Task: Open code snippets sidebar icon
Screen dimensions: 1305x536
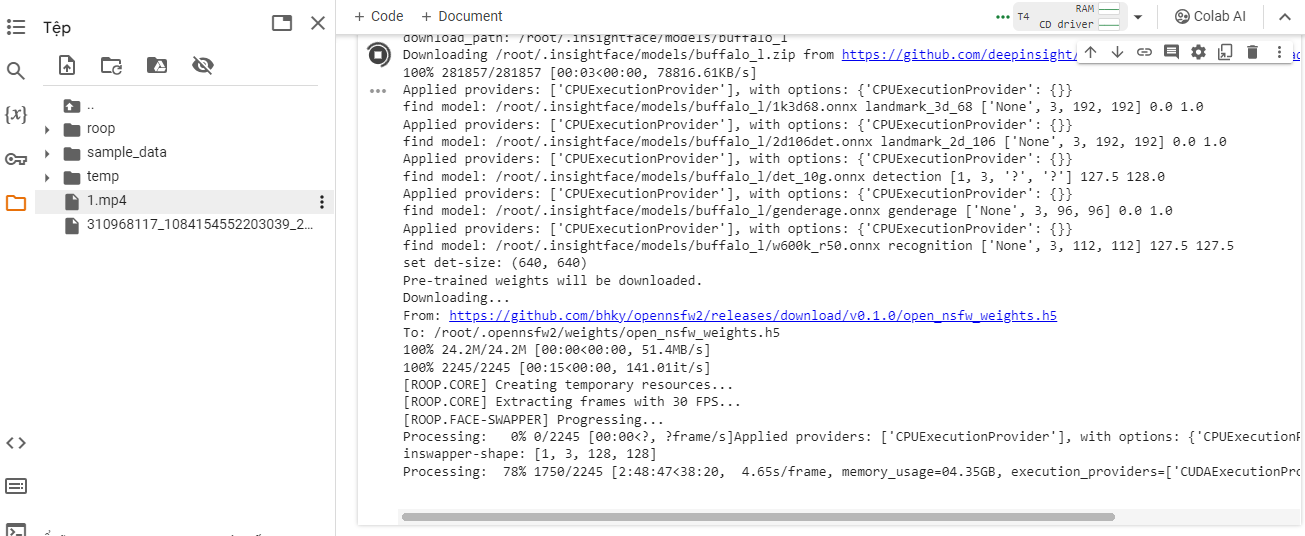Action: [x=15, y=443]
